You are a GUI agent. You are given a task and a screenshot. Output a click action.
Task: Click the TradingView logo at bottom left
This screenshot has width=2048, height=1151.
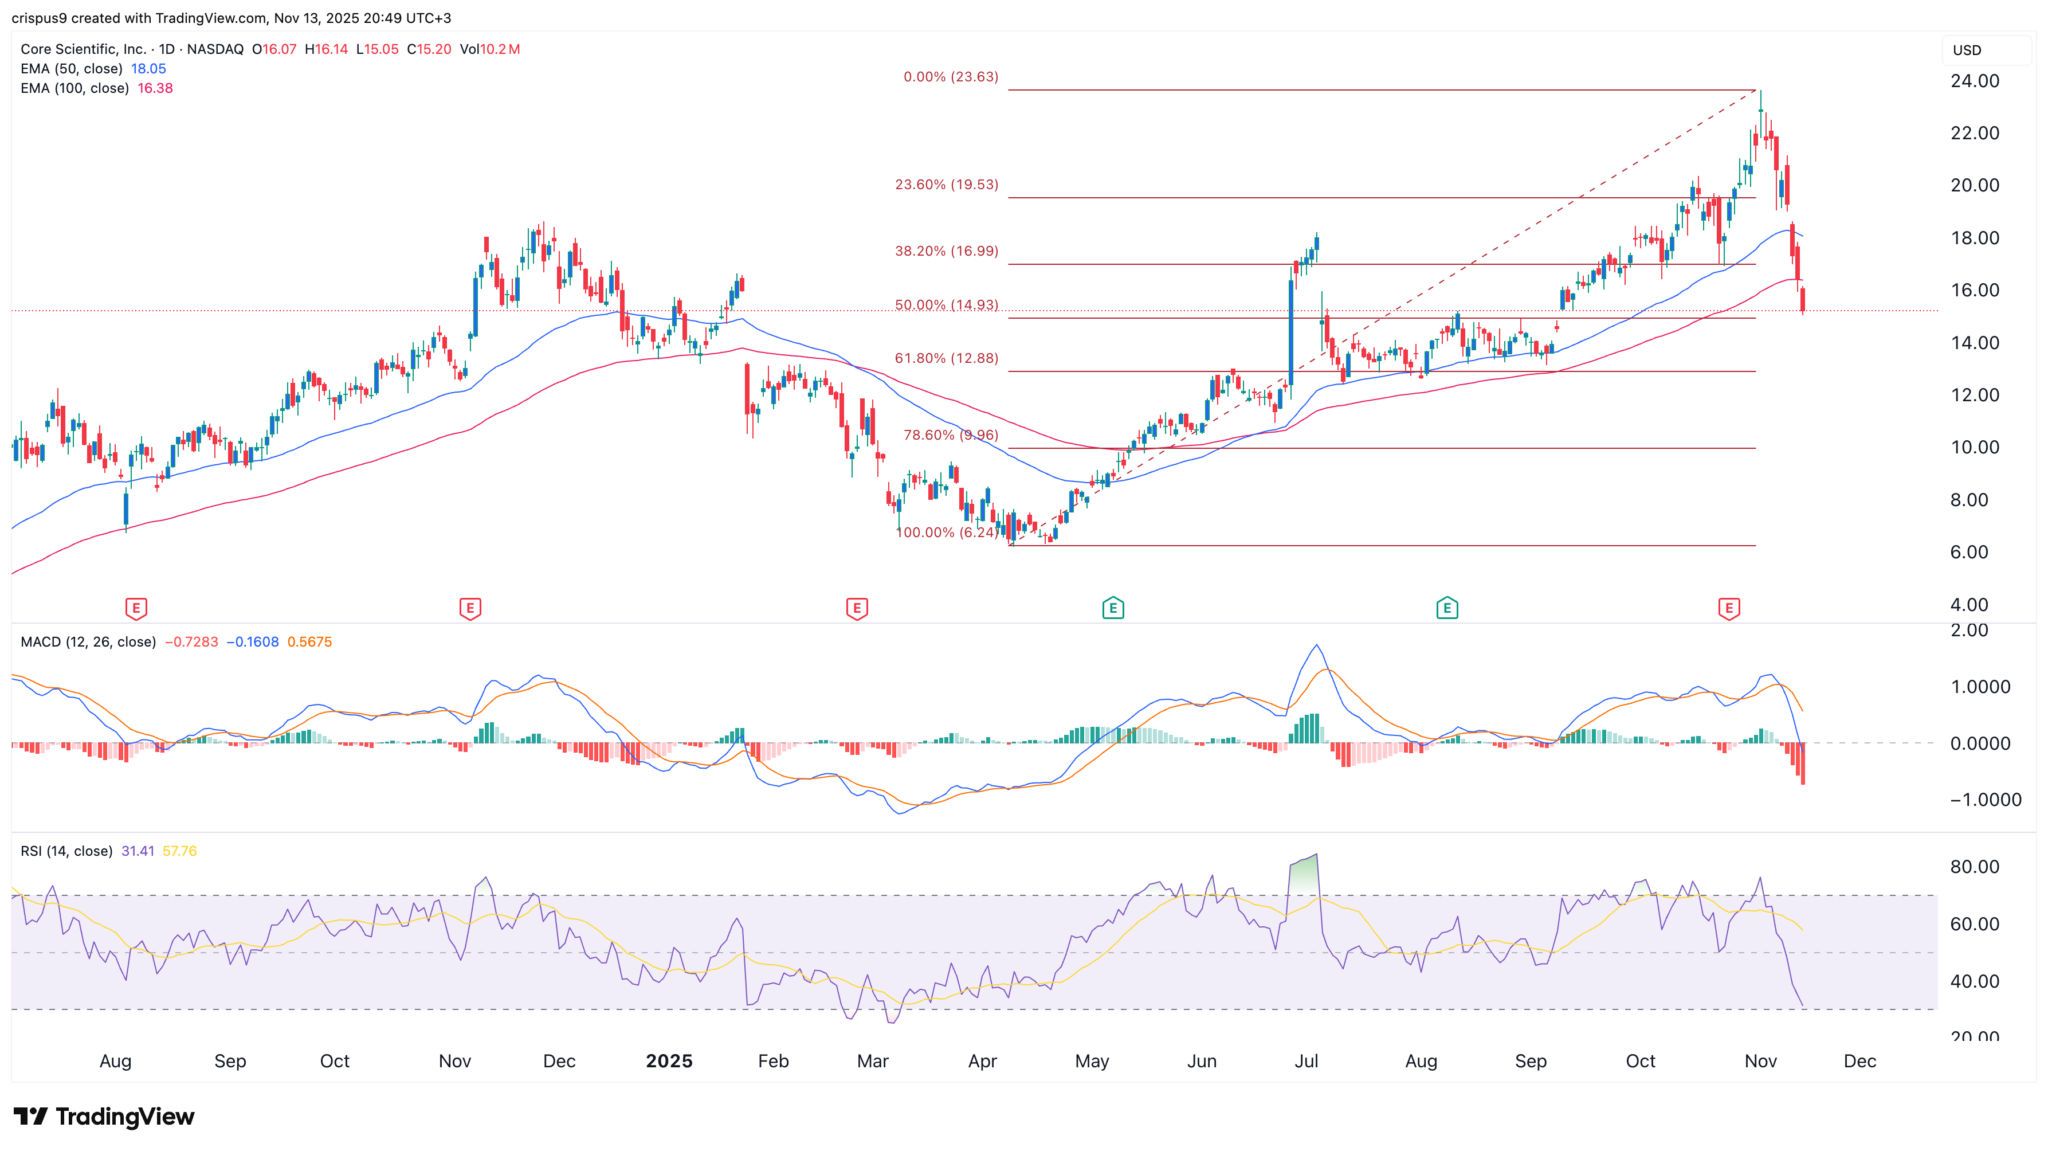(104, 1117)
